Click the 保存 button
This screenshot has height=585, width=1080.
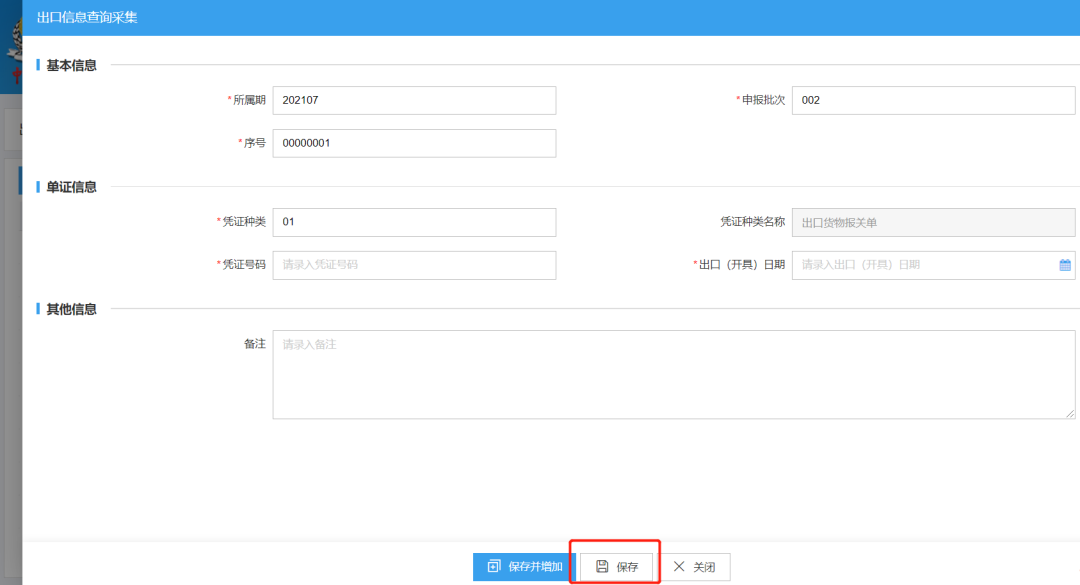point(616,566)
